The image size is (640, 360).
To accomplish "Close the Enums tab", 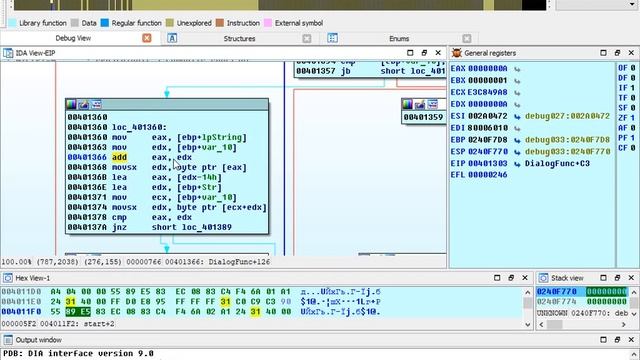I will (x=467, y=38).
